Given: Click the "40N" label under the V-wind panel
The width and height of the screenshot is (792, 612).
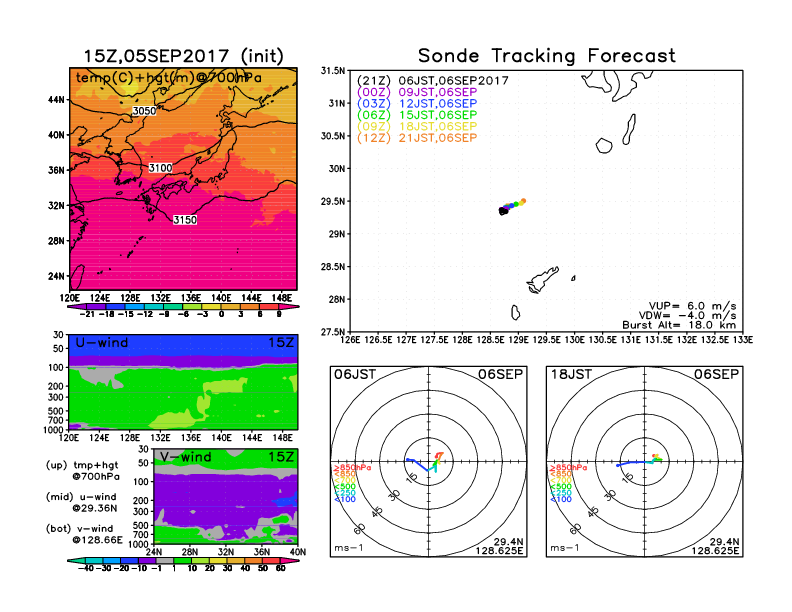Looking at the screenshot, I should 298,552.
